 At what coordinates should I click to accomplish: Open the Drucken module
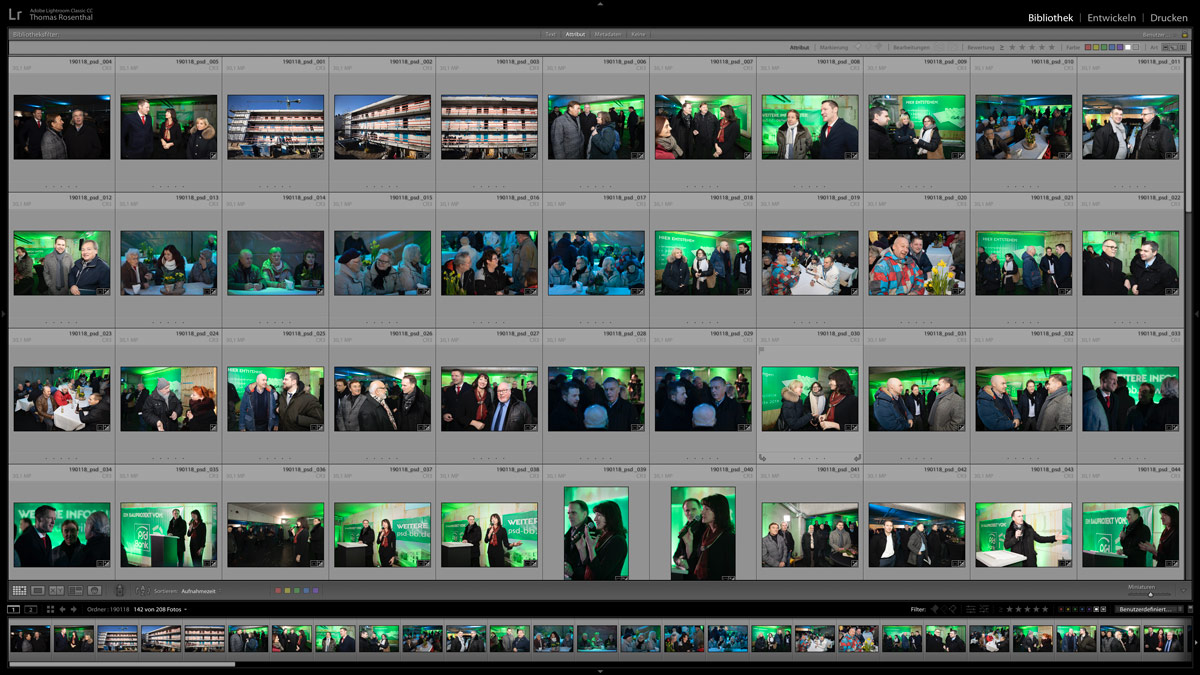[x=1168, y=18]
